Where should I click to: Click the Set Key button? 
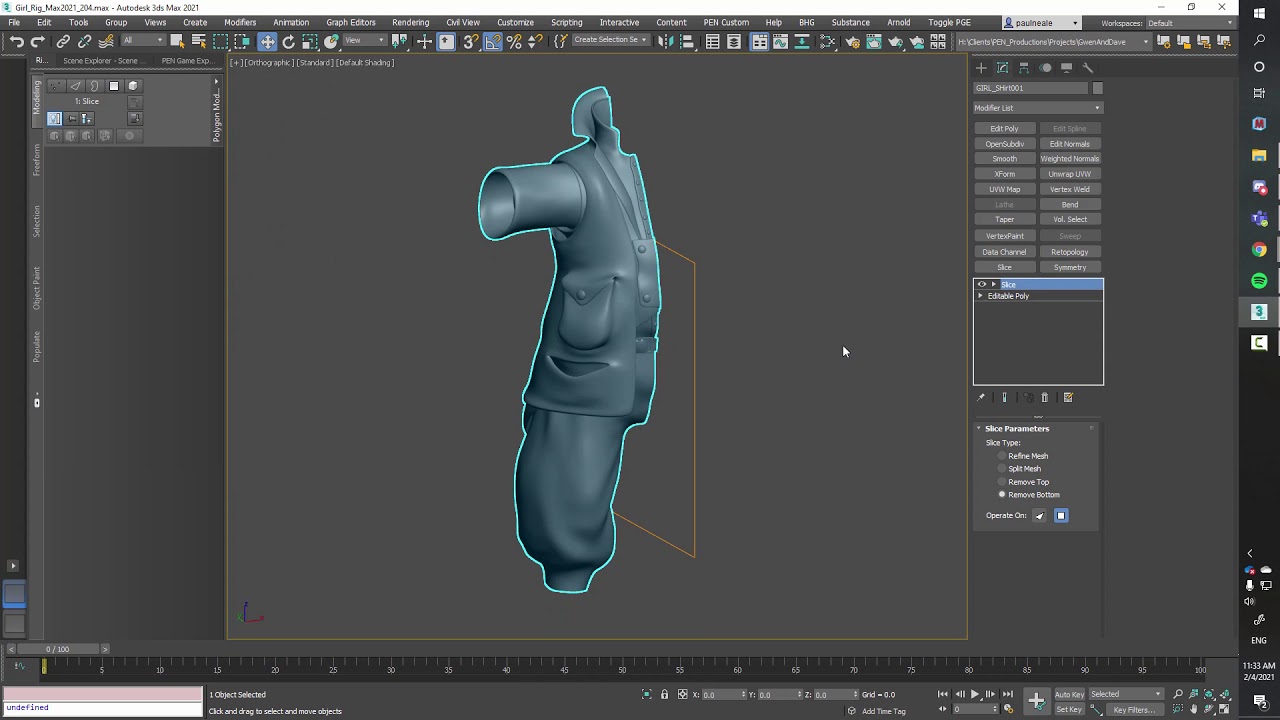[1069, 710]
